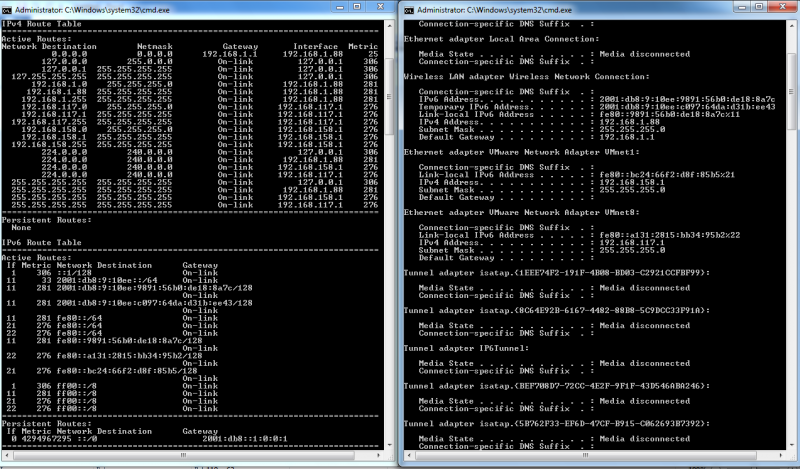This screenshot has height=469, width=800.
Task: Click left window's vertical scrollbar thumb
Action: point(389,96)
